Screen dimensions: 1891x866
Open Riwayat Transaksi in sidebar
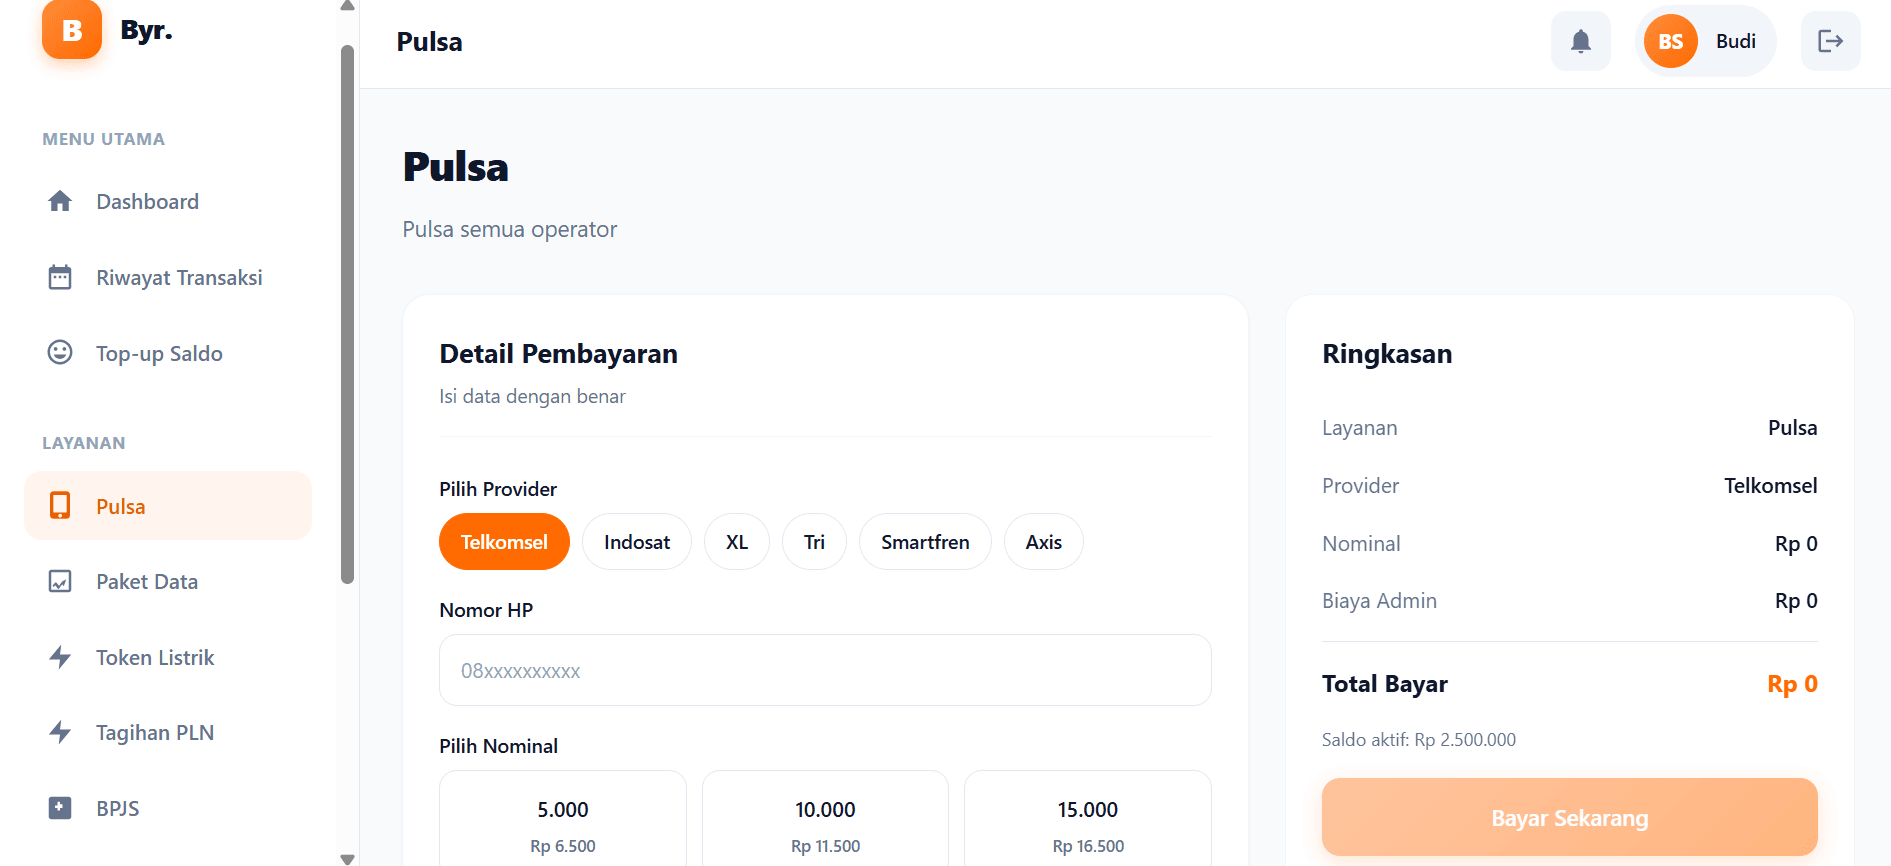point(168,277)
